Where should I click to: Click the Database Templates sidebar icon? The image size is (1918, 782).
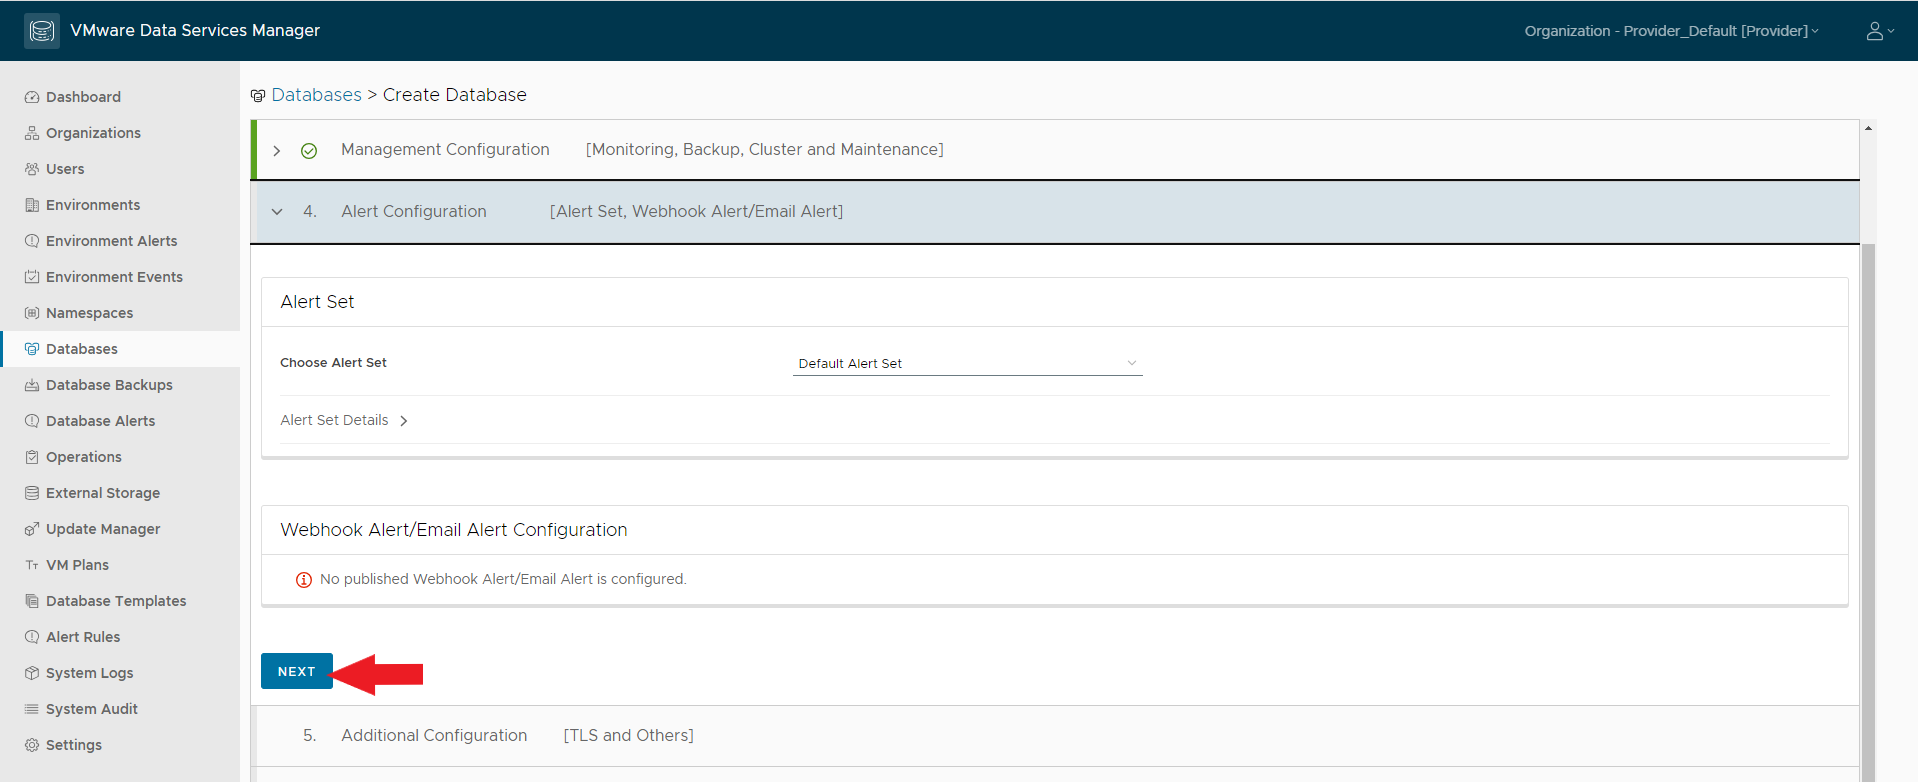[32, 601]
